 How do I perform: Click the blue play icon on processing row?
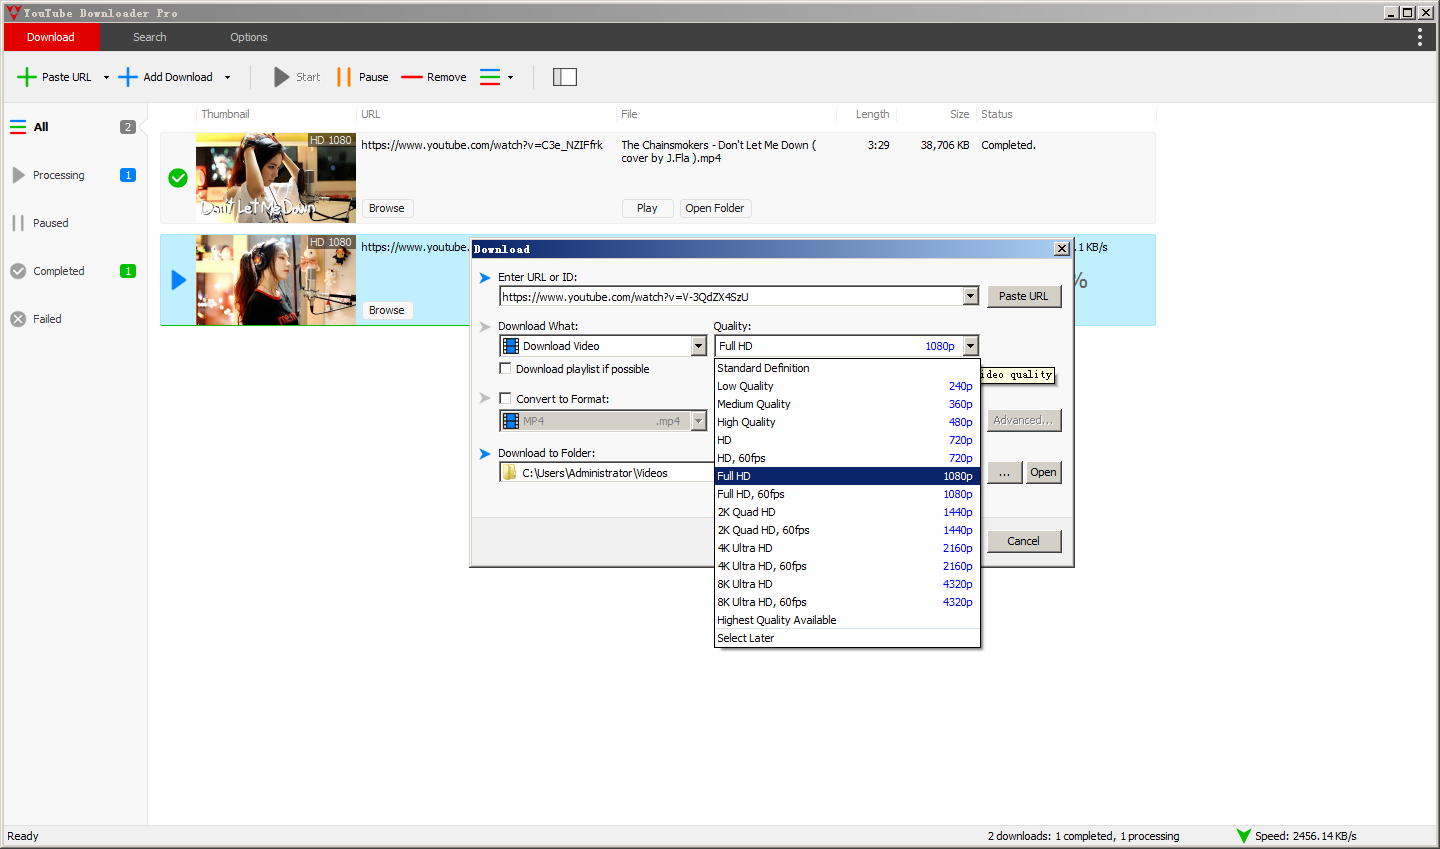pyautogui.click(x=179, y=280)
